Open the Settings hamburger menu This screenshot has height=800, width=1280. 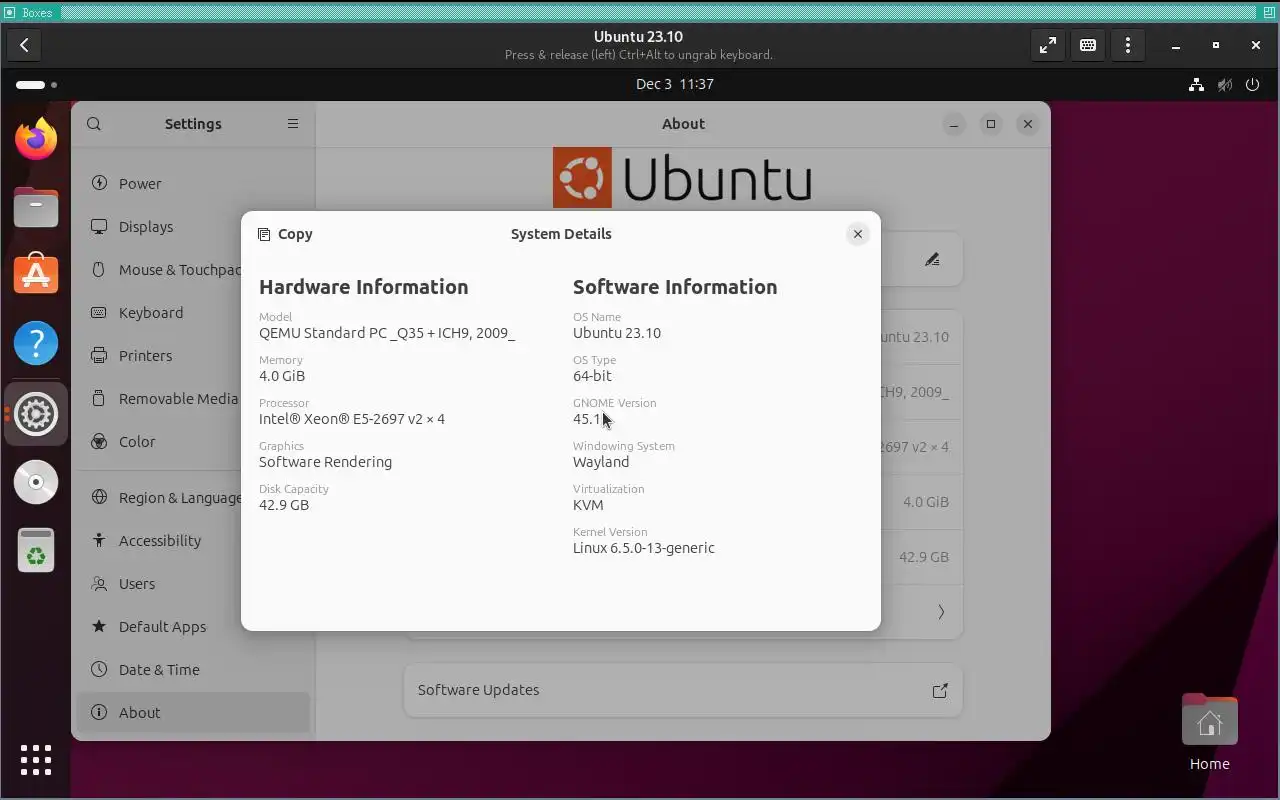click(x=293, y=124)
